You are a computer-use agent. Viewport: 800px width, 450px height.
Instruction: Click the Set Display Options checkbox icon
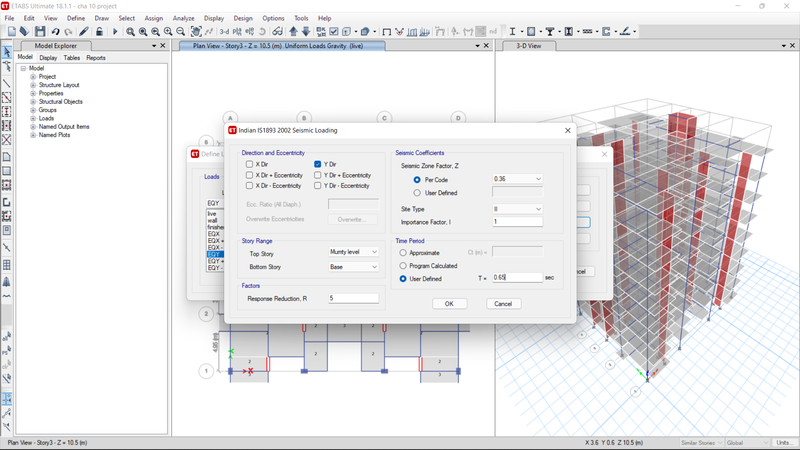[x=334, y=32]
